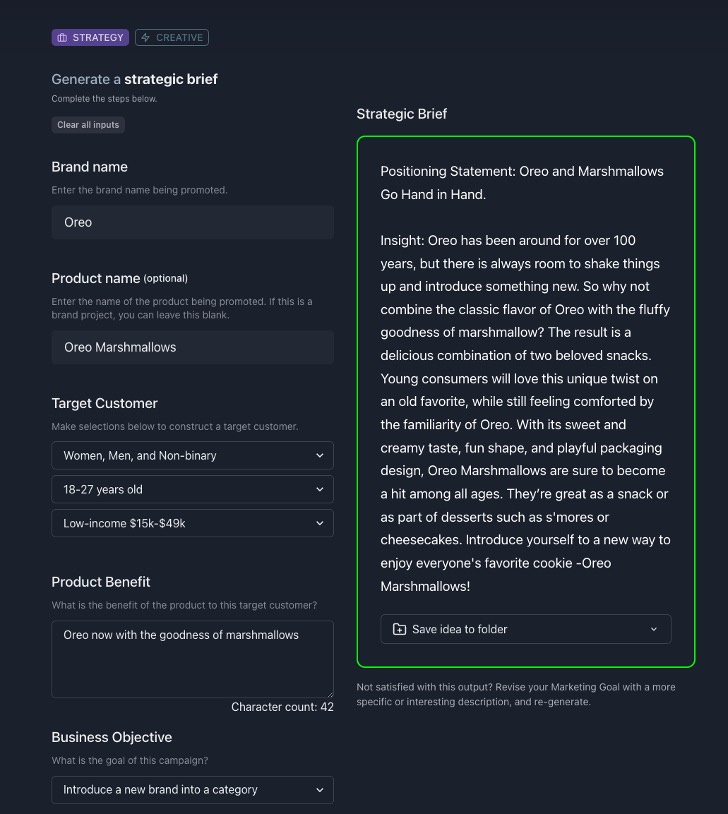Switch to the Strategy tab
This screenshot has height=814, width=728.
pos(90,38)
